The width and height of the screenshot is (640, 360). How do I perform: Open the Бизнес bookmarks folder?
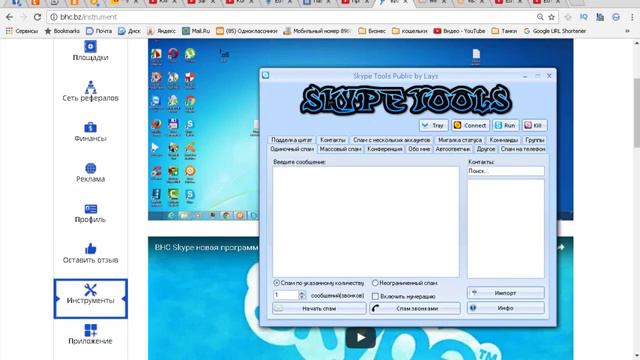372,31
